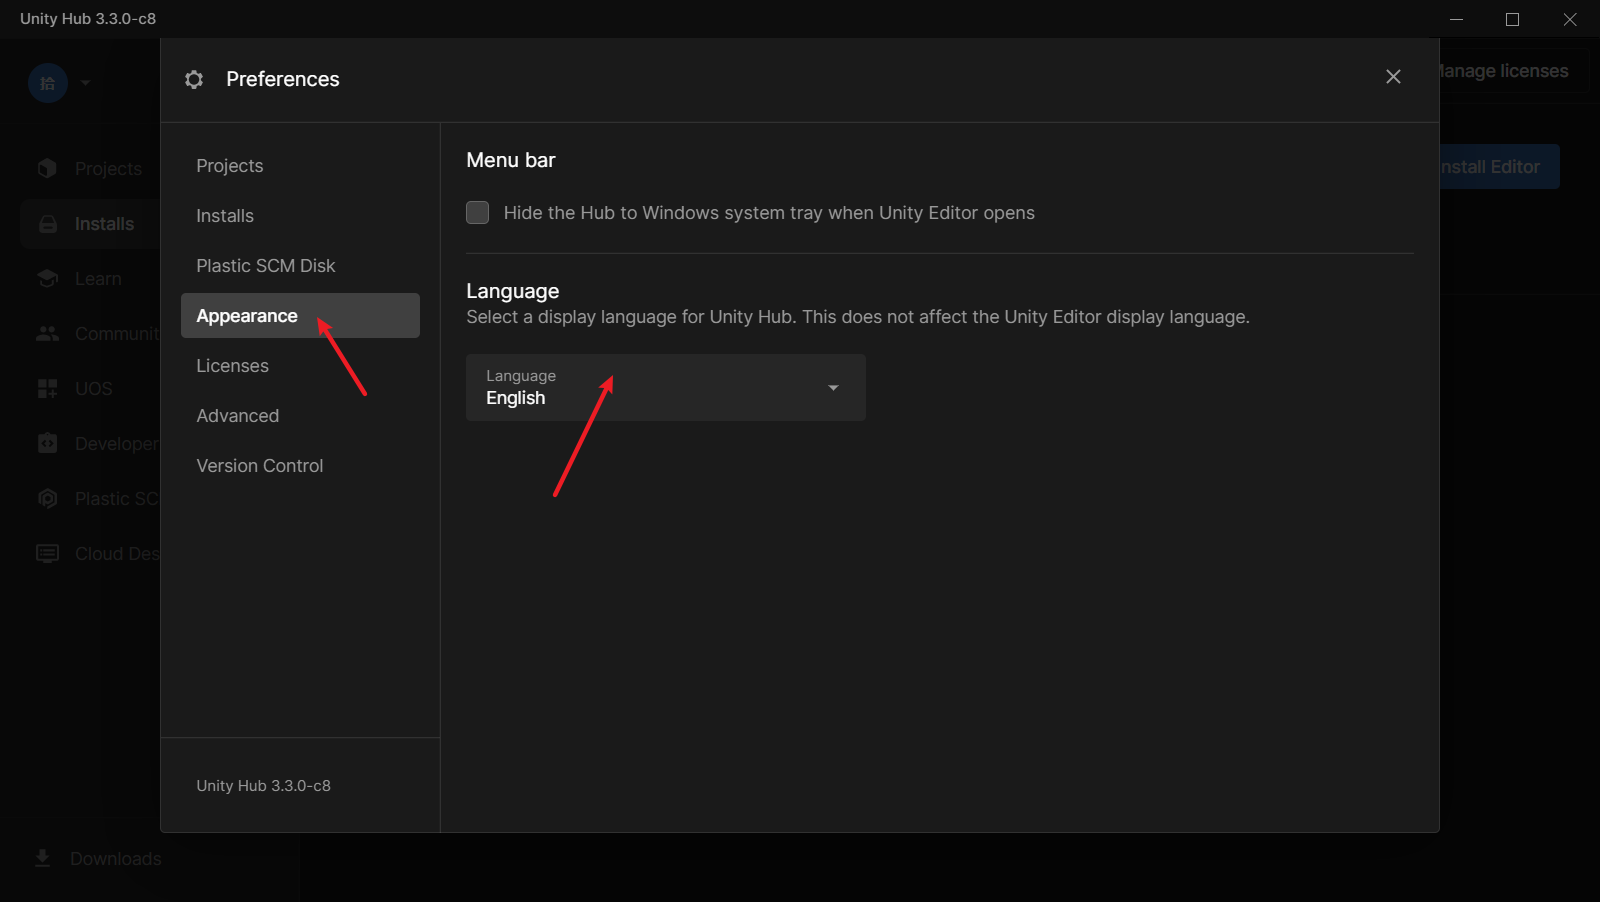Open Licenses preferences tab
This screenshot has width=1600, height=902.
coord(300,366)
